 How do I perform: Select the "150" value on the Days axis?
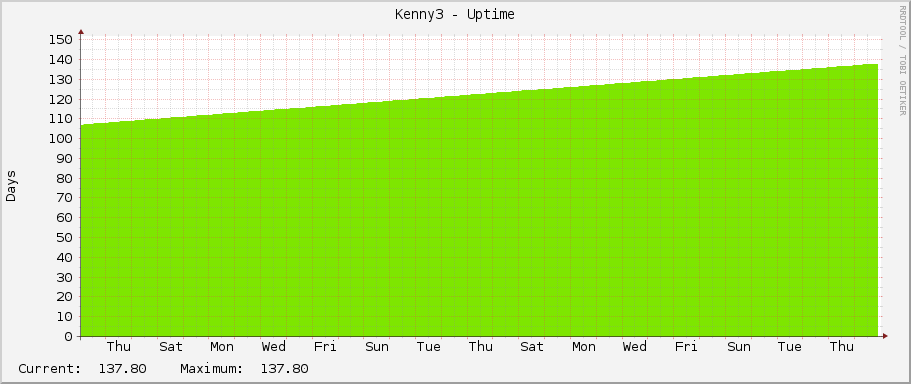point(61,40)
